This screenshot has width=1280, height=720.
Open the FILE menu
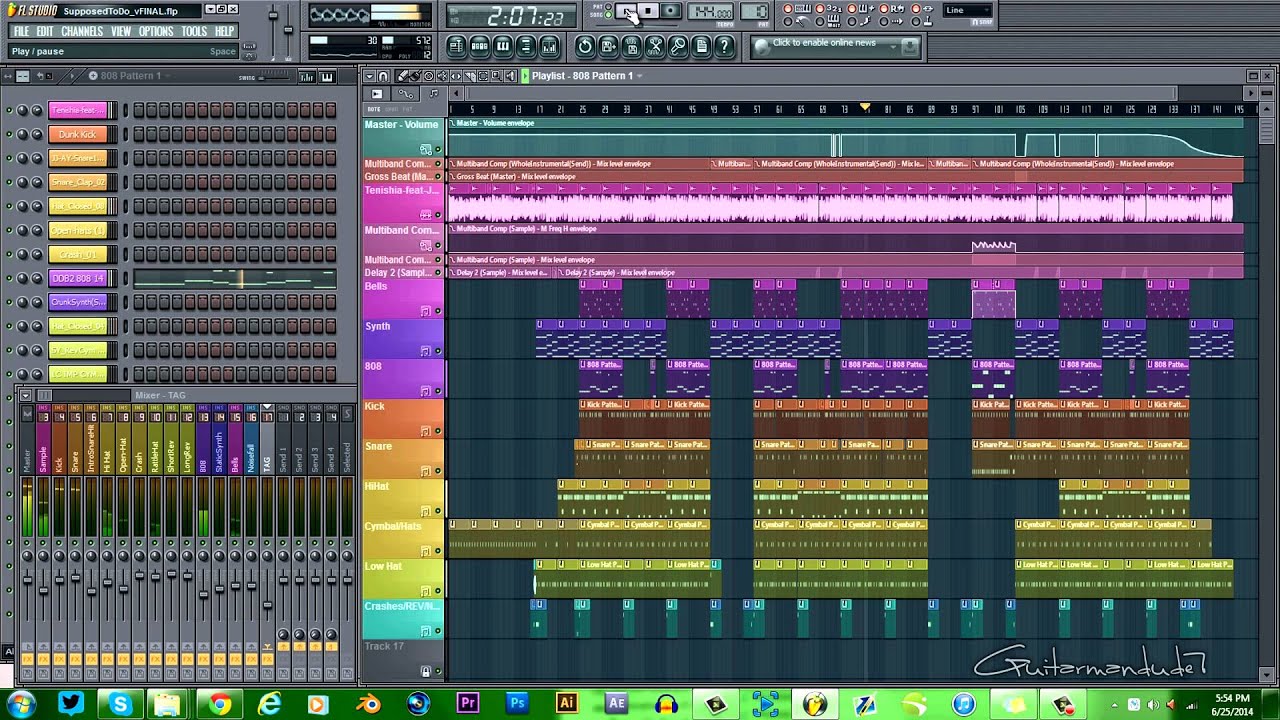[x=21, y=31]
